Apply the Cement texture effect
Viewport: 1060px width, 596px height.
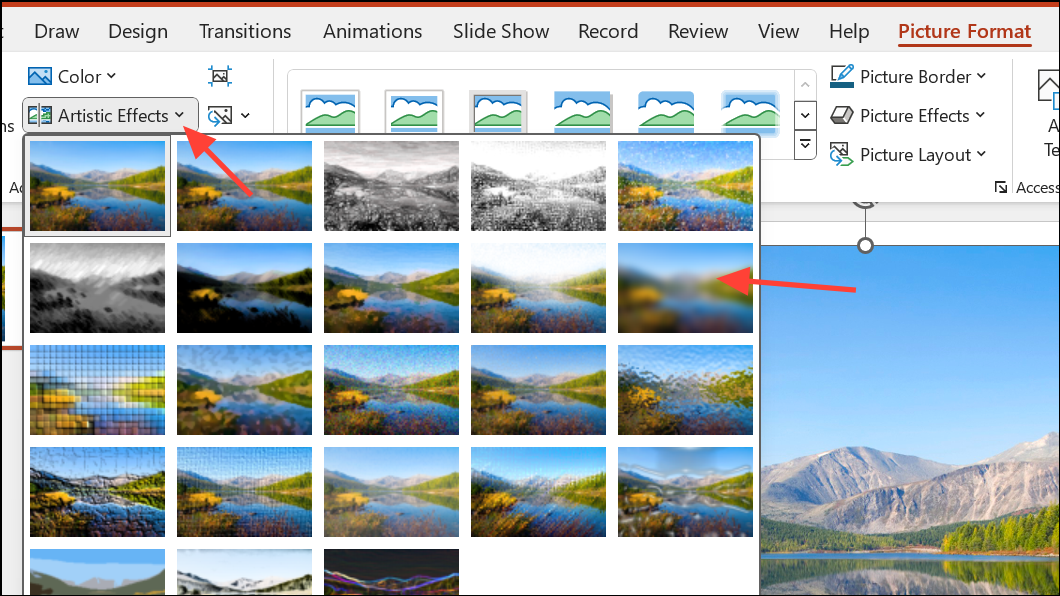click(97, 492)
